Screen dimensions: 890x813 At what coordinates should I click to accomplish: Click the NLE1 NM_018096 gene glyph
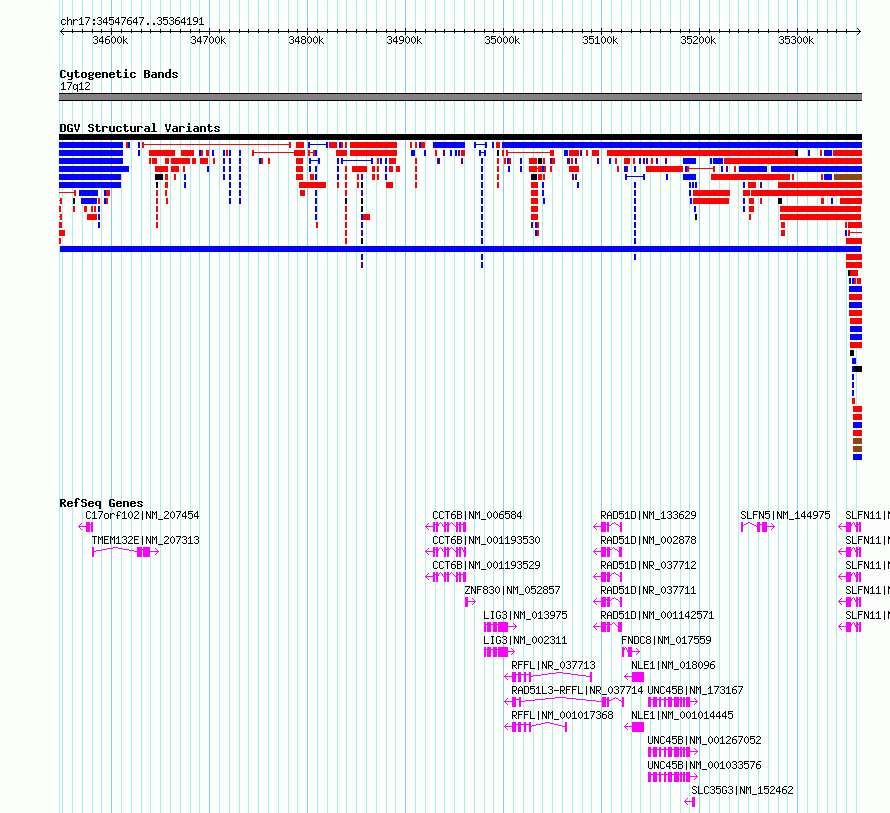tap(635, 677)
